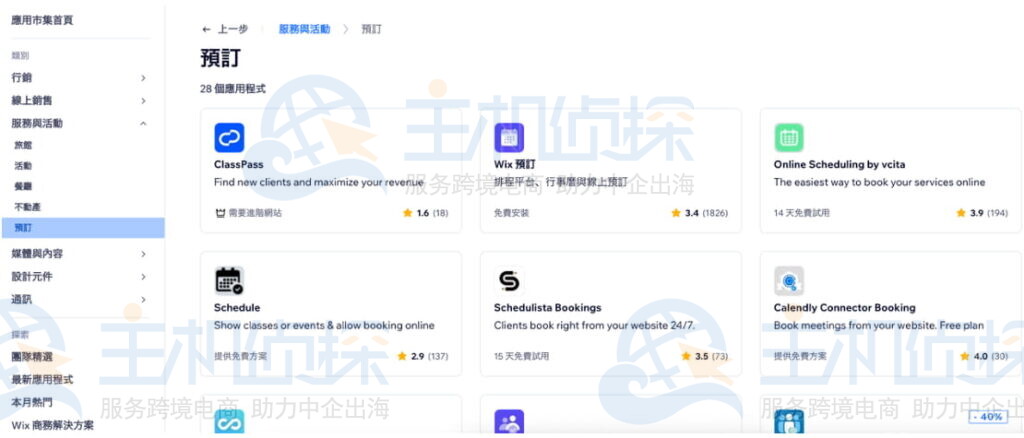Click the Wix 預訂 calendar icon
1024x438 pixels.
pos(509,138)
